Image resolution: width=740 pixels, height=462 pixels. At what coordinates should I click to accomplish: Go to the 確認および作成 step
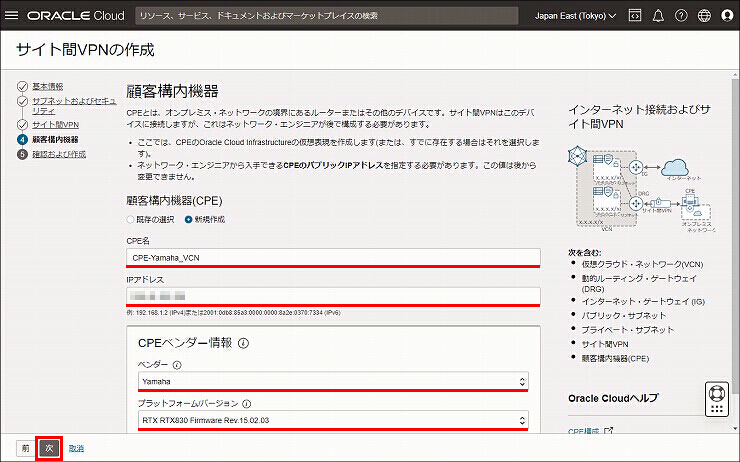pos(59,154)
